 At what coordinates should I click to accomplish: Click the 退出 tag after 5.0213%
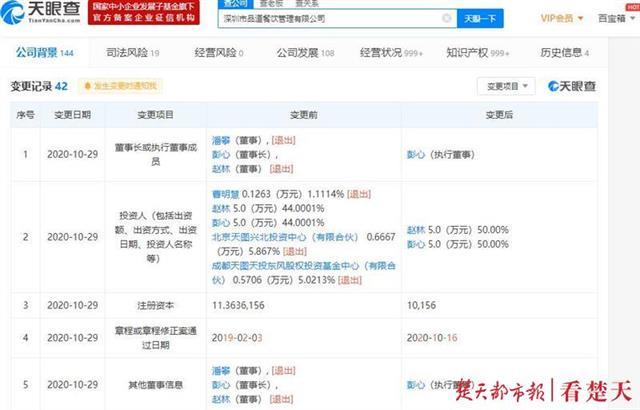[x=350, y=280]
